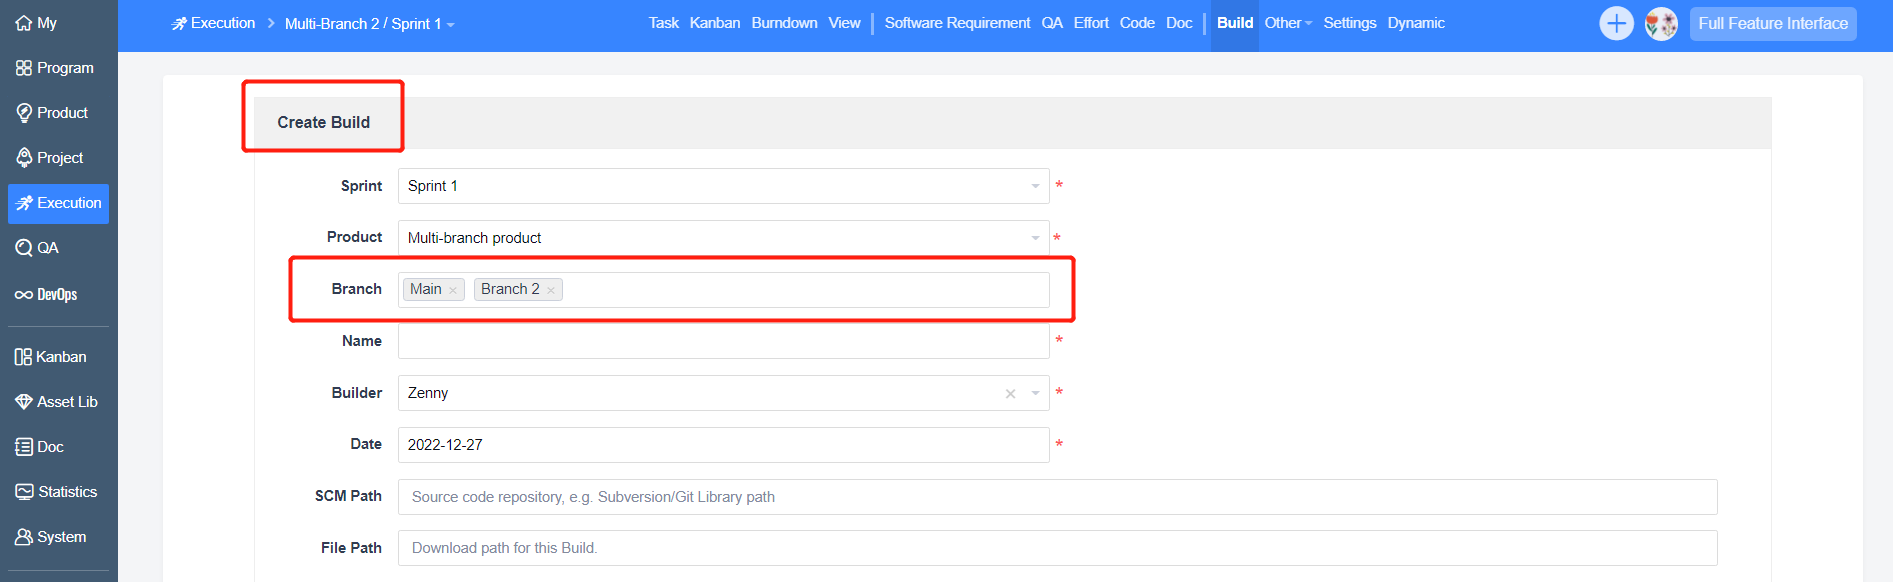Image resolution: width=1893 pixels, height=582 pixels.
Task: Open DevOps infinity icon
Action: tap(24, 295)
